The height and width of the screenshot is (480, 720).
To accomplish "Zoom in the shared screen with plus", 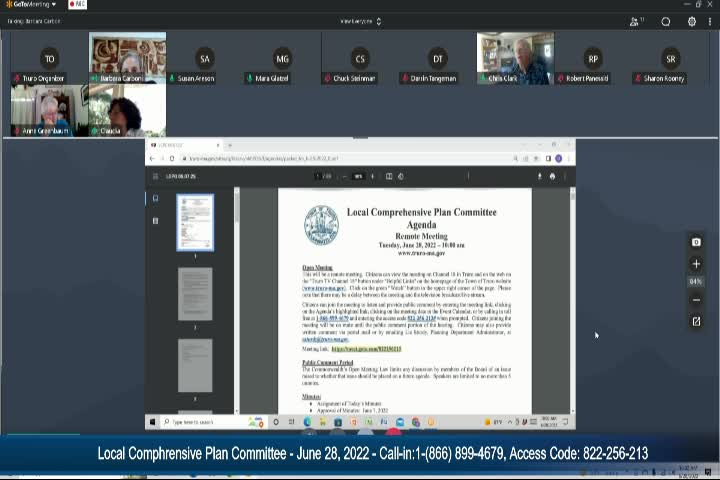I will [696, 264].
